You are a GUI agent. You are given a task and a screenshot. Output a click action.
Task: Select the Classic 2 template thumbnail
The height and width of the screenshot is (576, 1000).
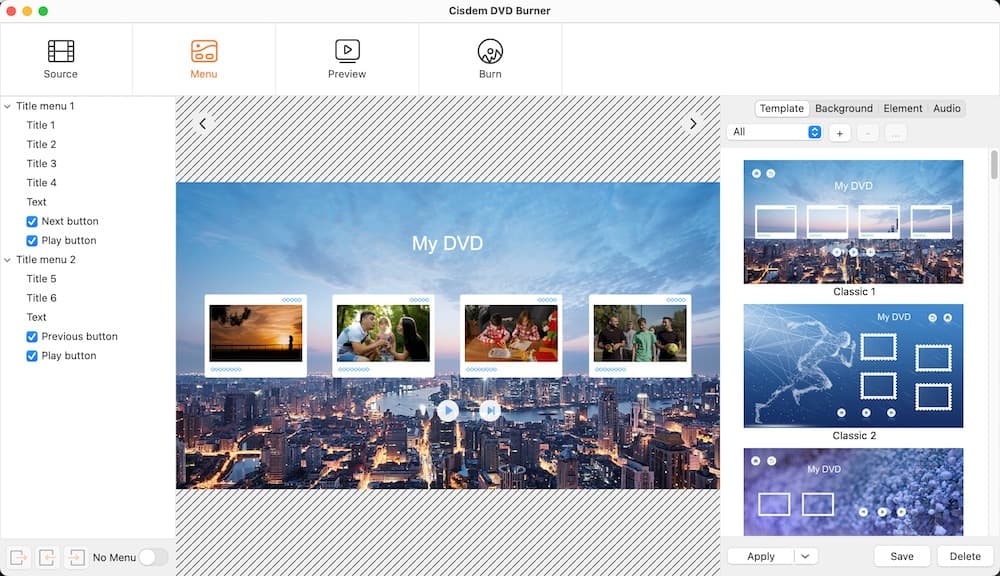coord(853,366)
